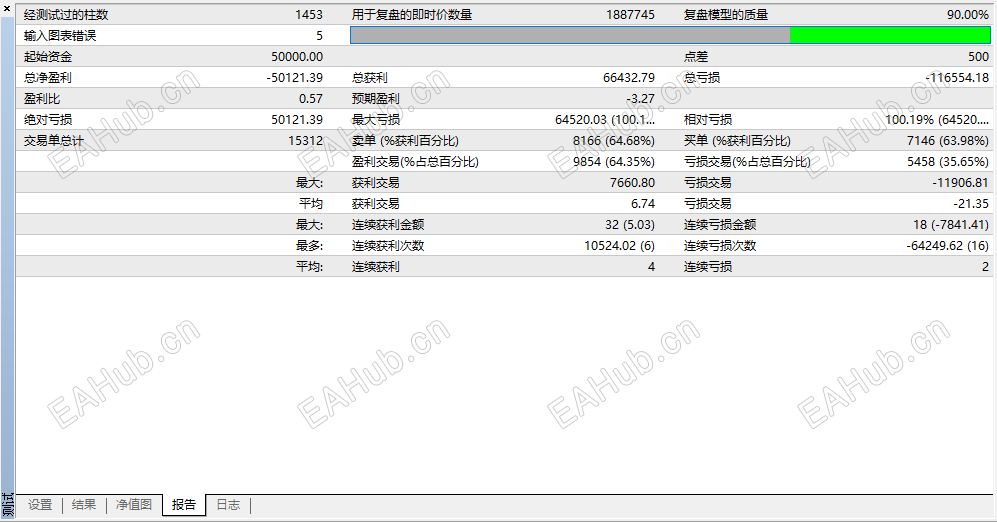This screenshot has height=523, width=997.
Task: Select the consecutive losses value 18 (-7841.41)
Action: tap(951, 224)
